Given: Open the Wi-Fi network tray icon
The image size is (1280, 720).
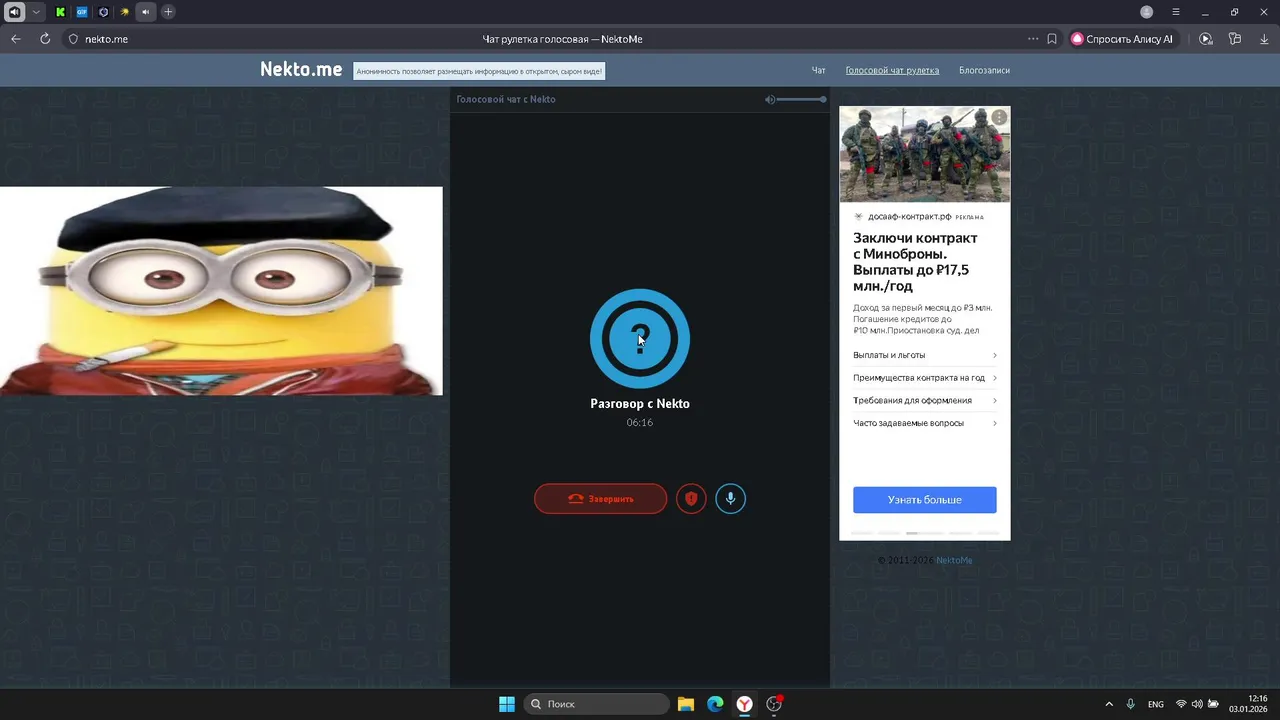Looking at the screenshot, I should (x=1181, y=704).
